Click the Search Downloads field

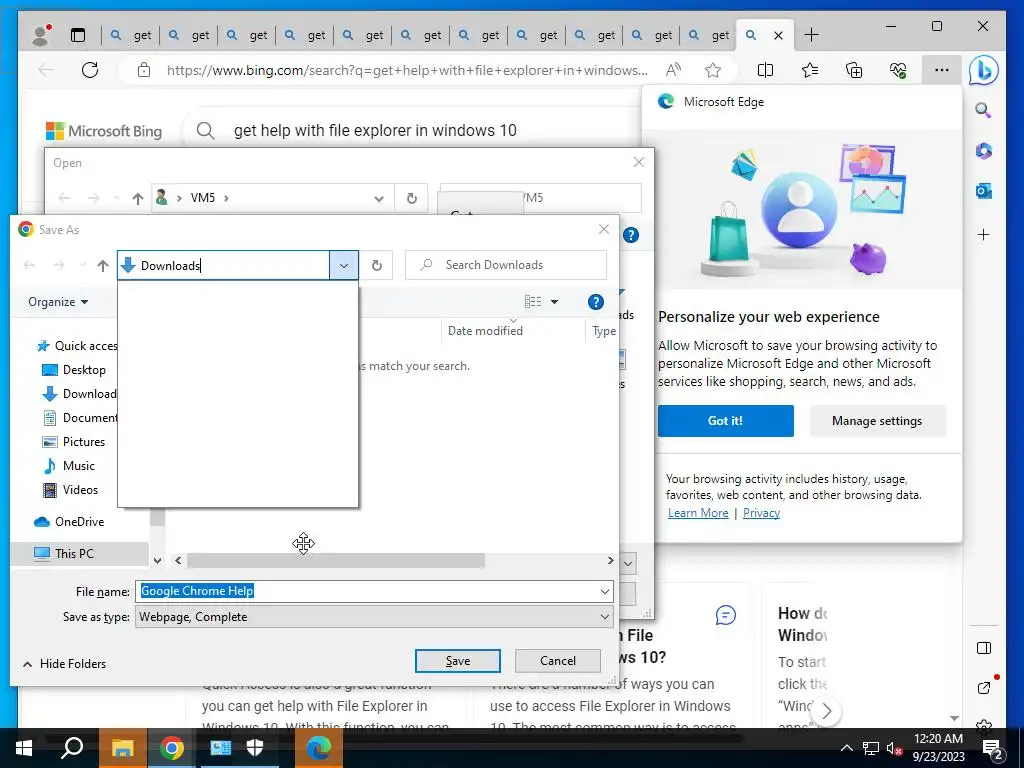(506, 265)
